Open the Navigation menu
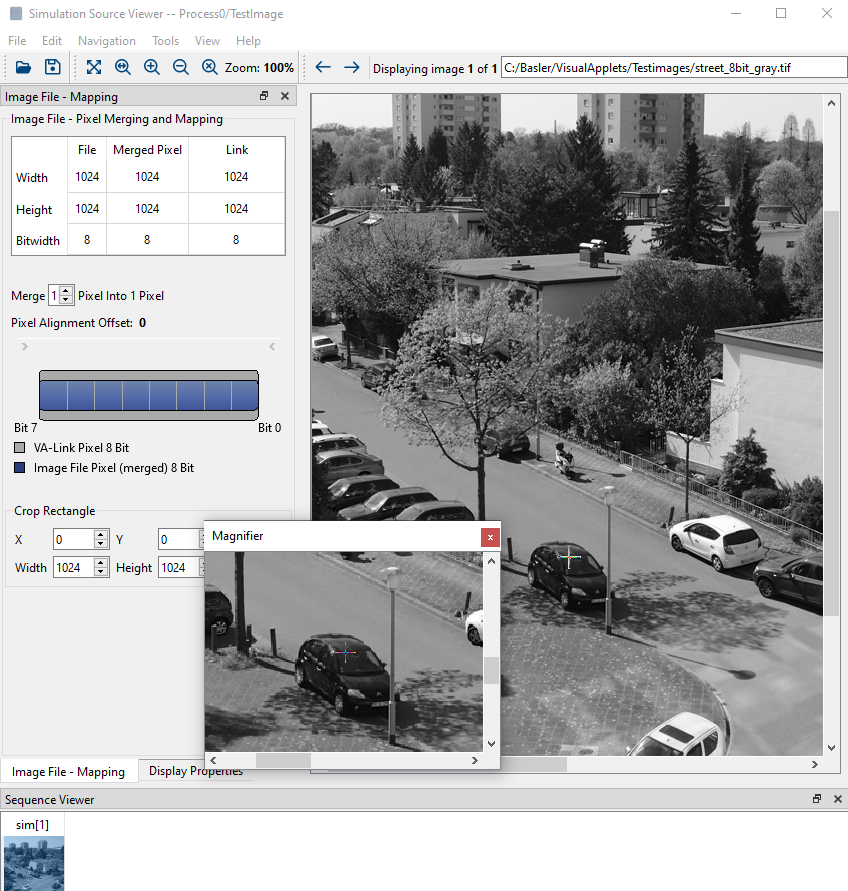Image resolution: width=848 pixels, height=891 pixels. coord(107,41)
